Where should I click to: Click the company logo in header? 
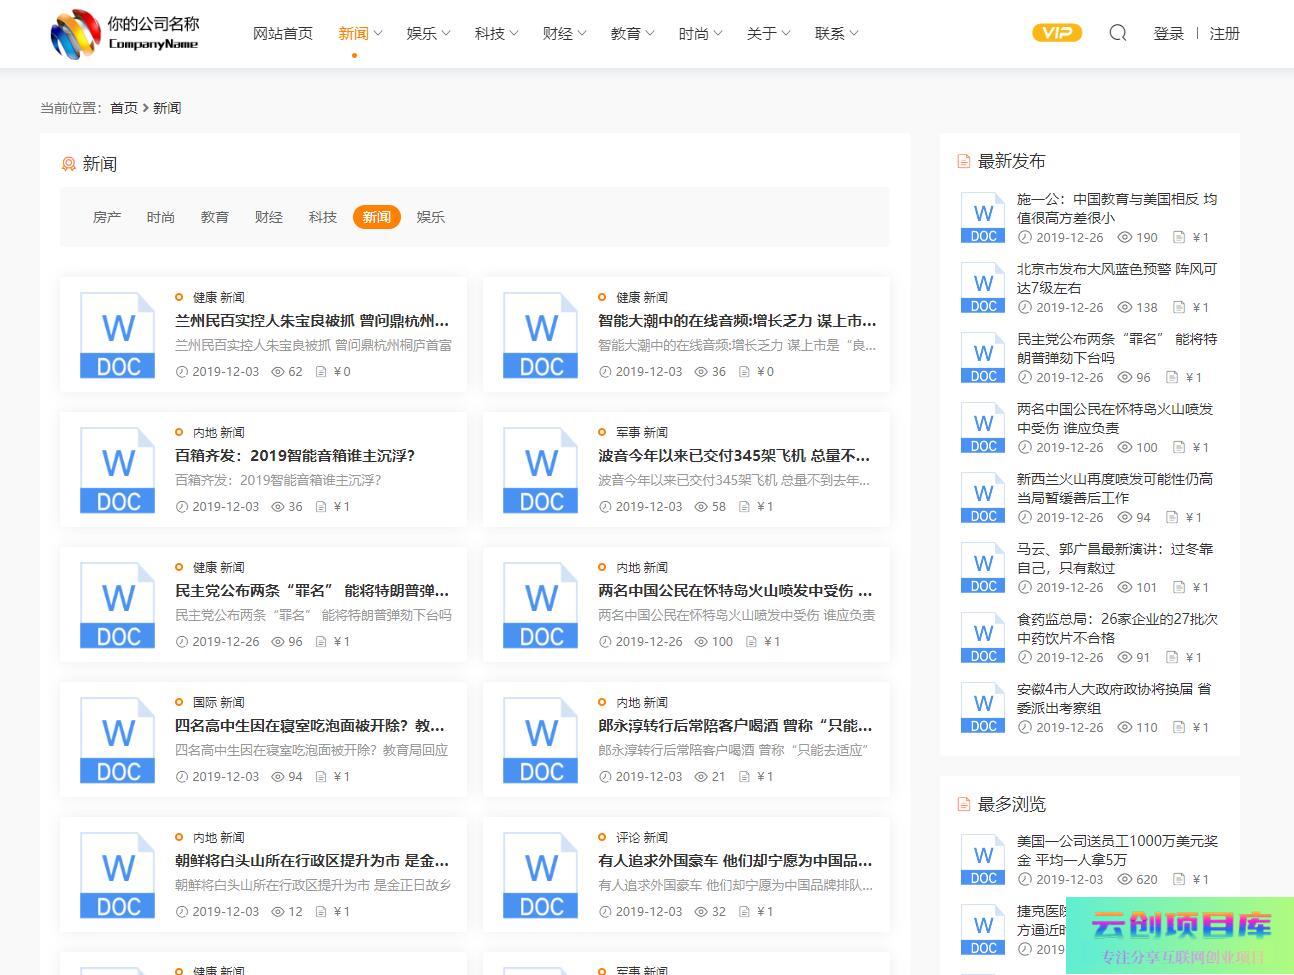(x=125, y=33)
